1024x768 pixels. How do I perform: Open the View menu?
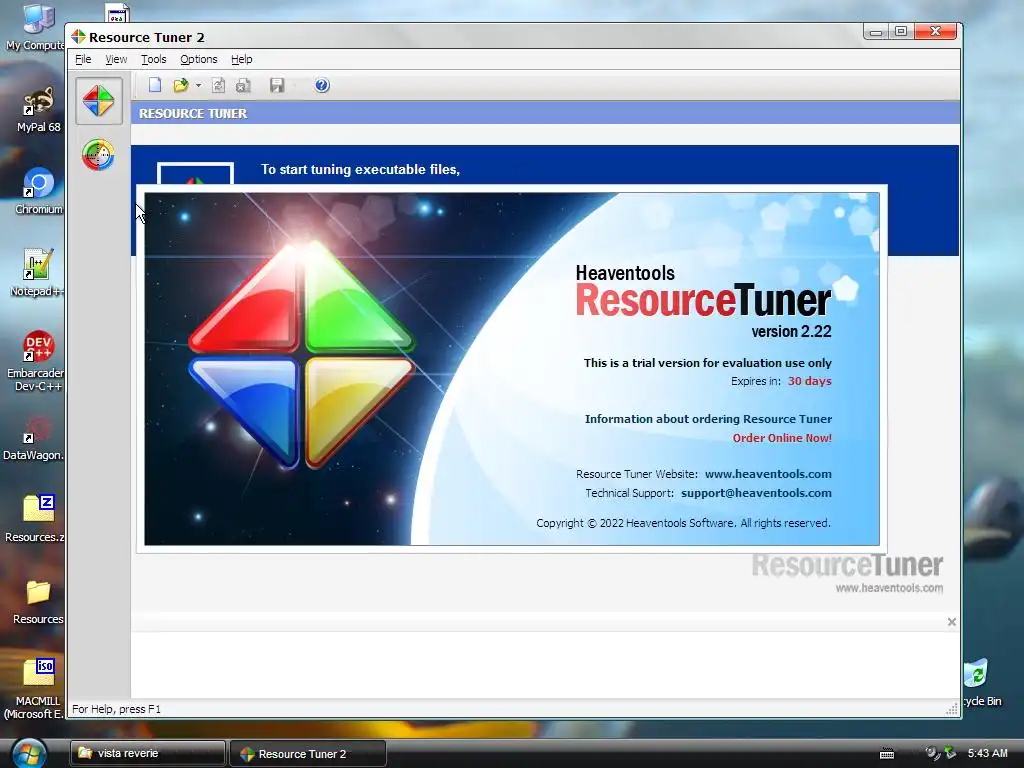coord(116,59)
